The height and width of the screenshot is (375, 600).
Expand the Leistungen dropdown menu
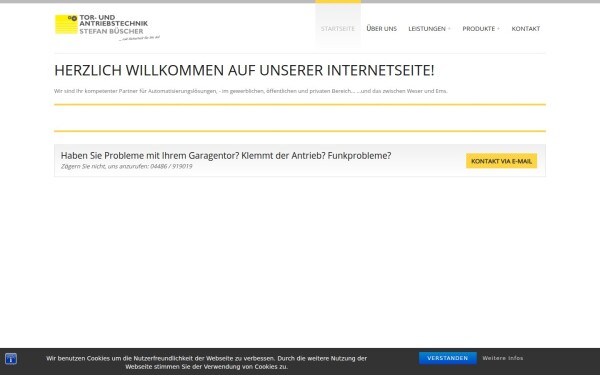pyautogui.click(x=429, y=29)
